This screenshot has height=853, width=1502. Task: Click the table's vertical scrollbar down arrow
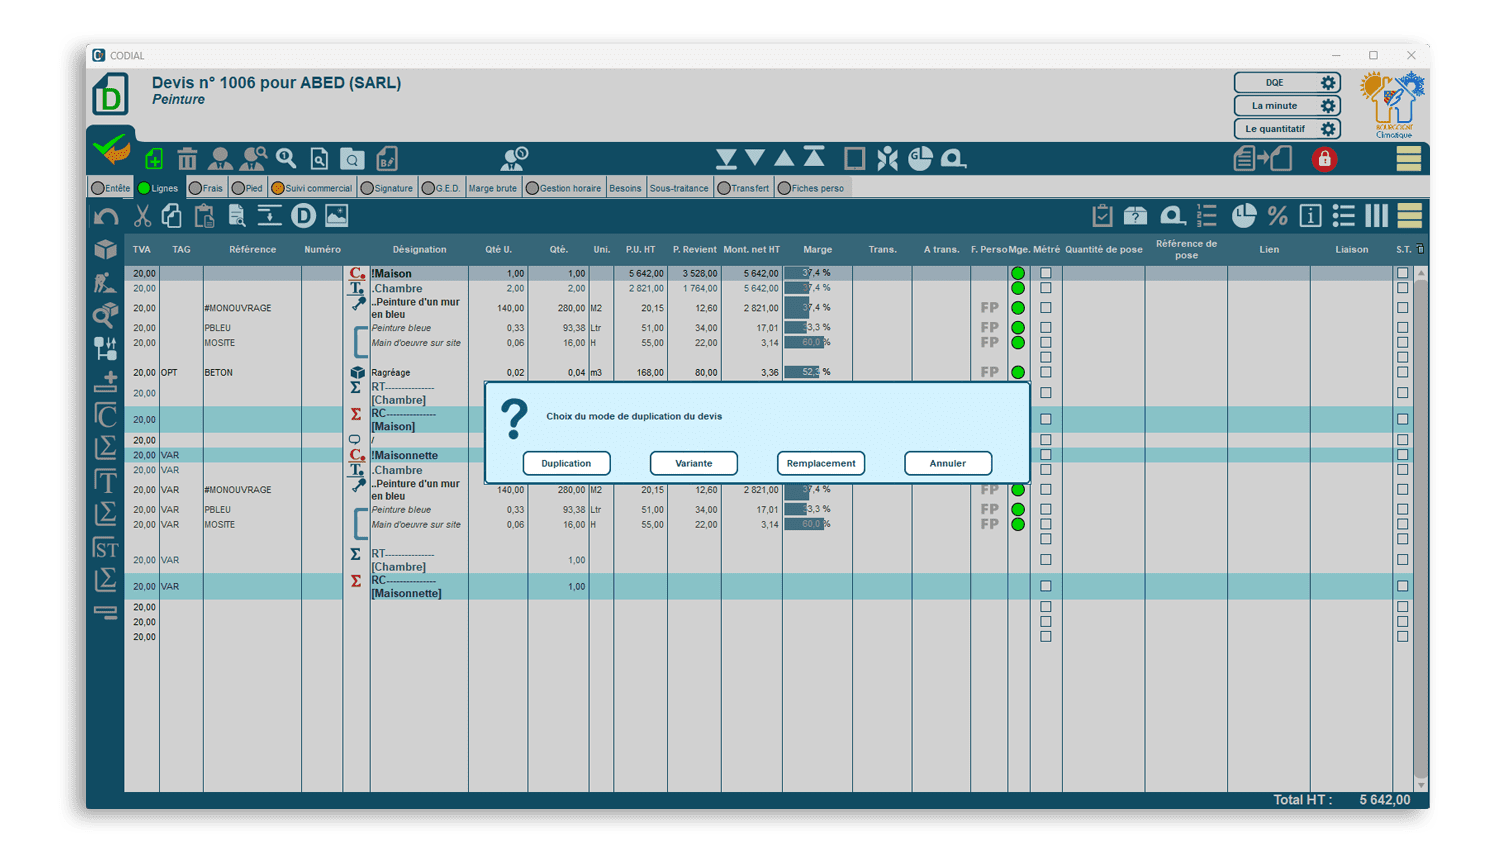tap(1421, 785)
